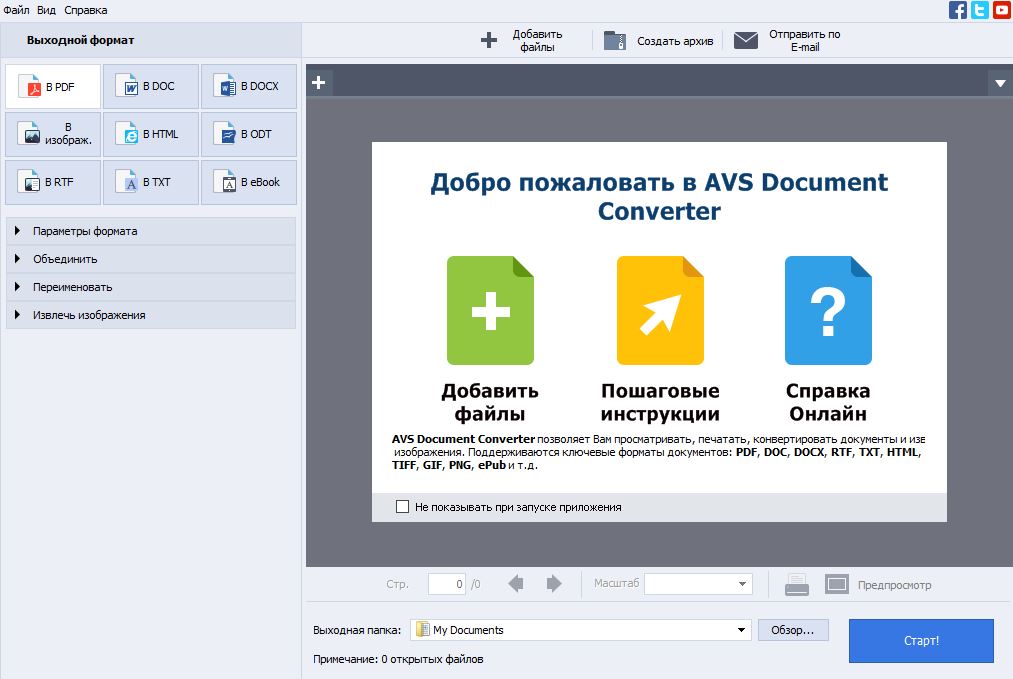
Task: Expand the Переименовать section
Action: 151,287
